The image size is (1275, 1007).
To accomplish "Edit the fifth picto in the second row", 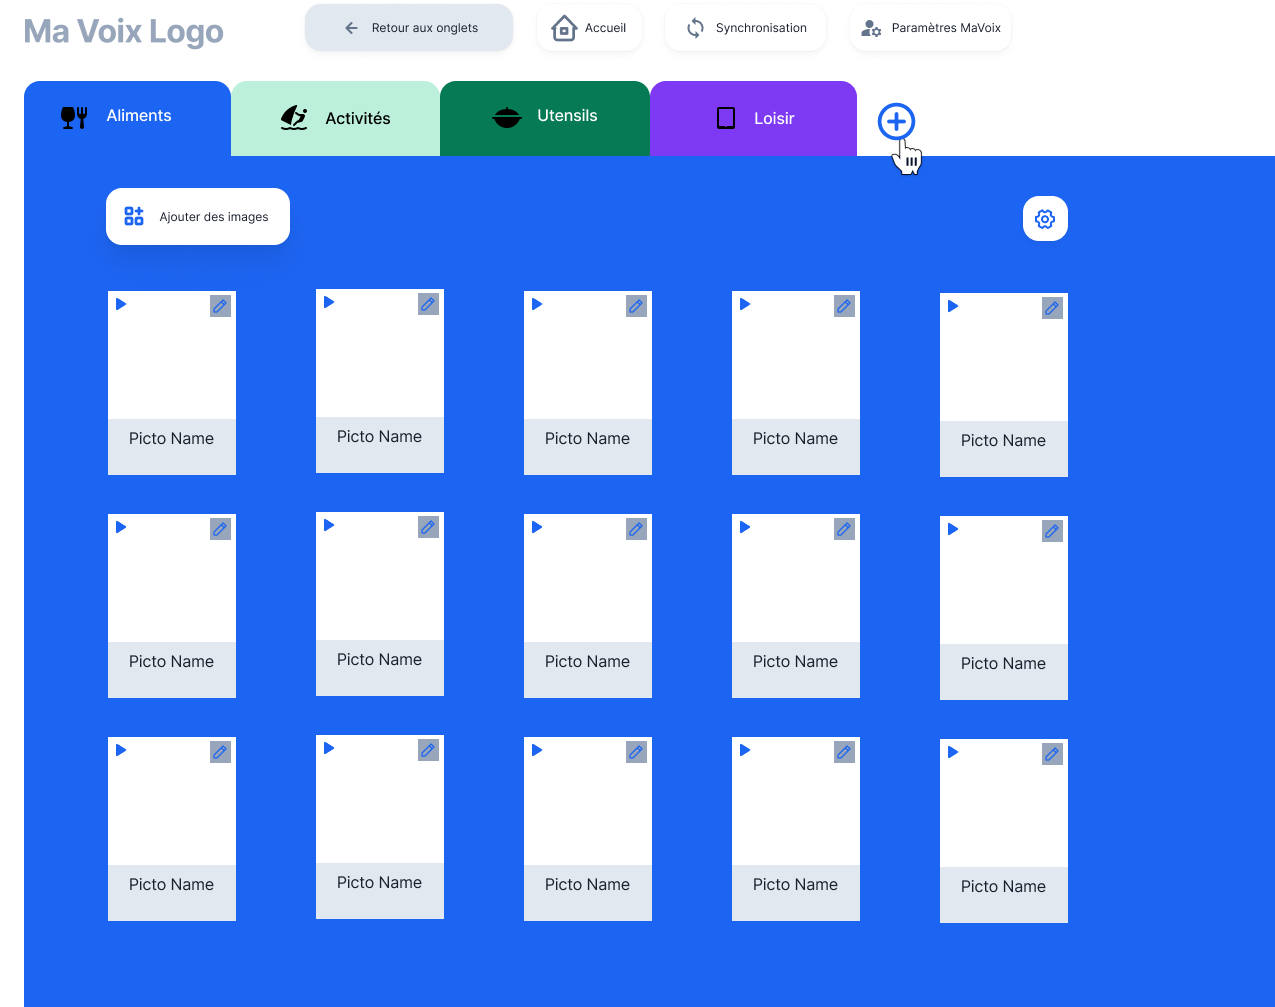I will [x=1053, y=531].
